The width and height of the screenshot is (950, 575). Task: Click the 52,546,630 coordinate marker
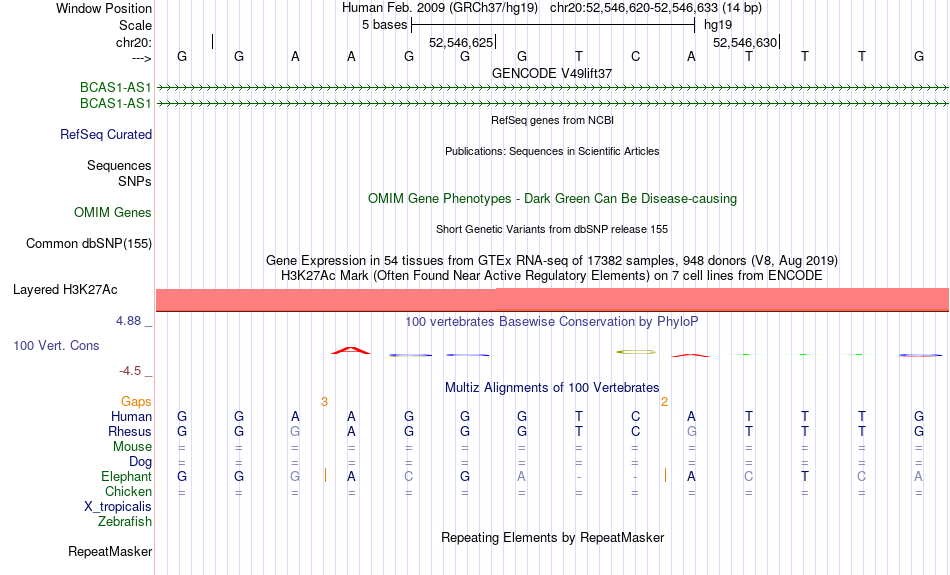point(745,42)
